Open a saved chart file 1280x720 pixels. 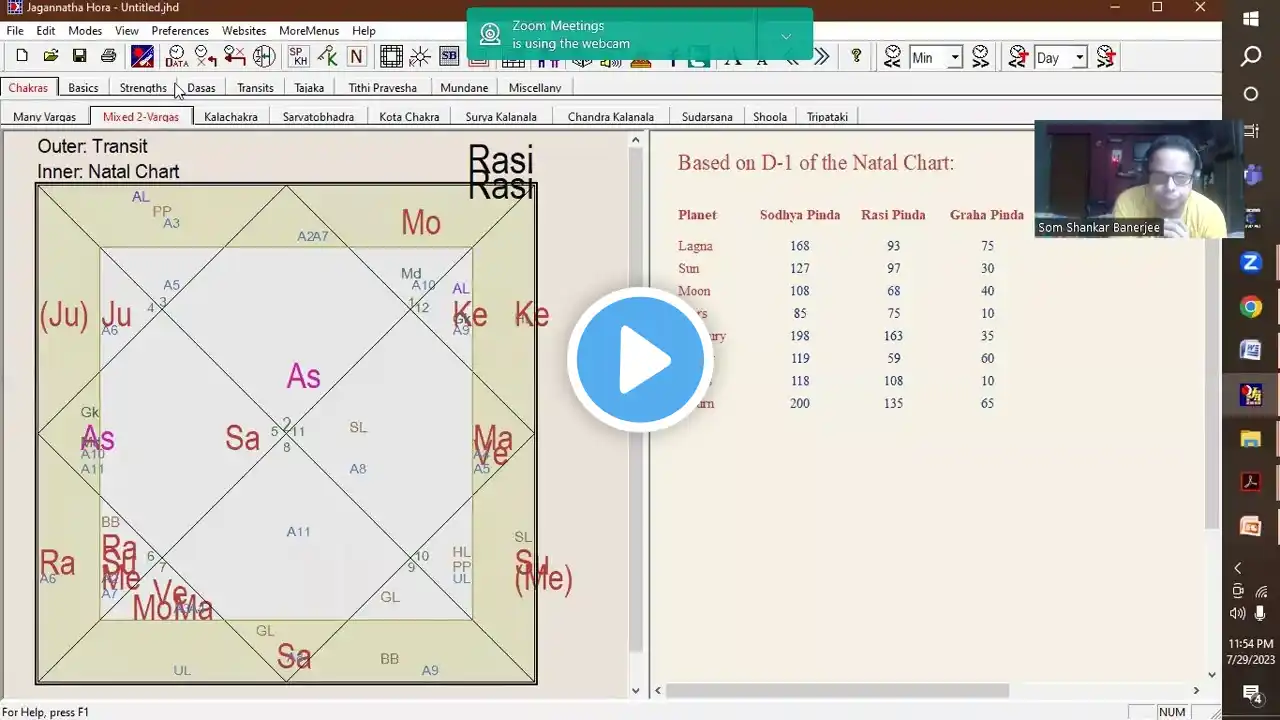click(x=51, y=56)
